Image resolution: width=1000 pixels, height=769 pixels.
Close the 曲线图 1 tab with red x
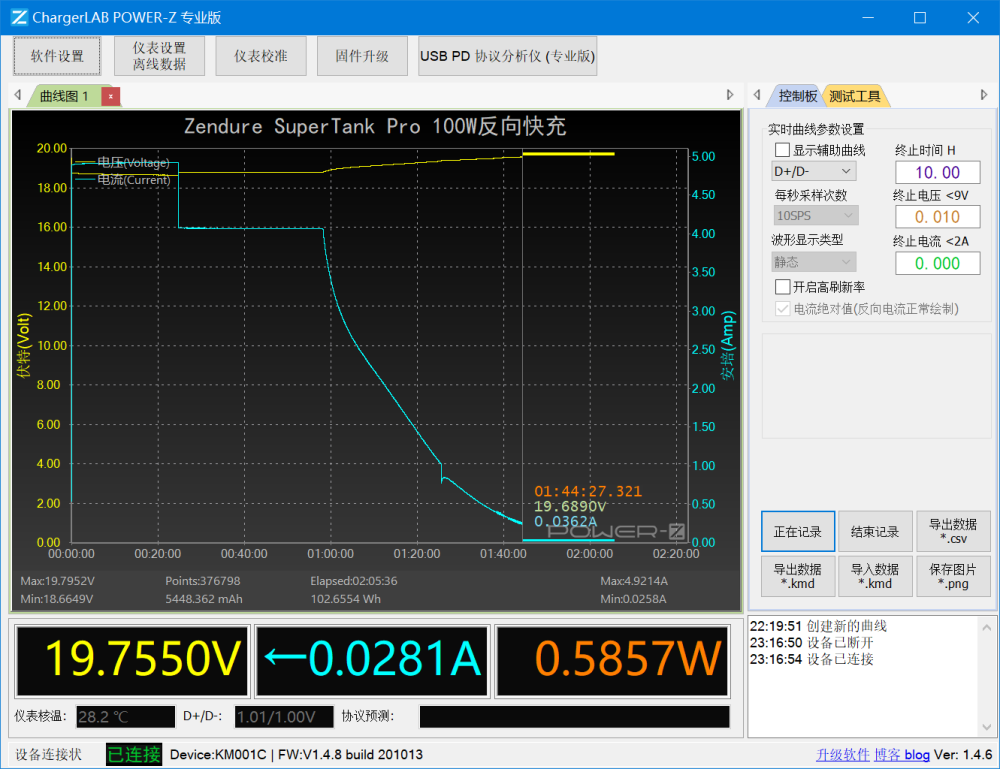click(x=110, y=96)
